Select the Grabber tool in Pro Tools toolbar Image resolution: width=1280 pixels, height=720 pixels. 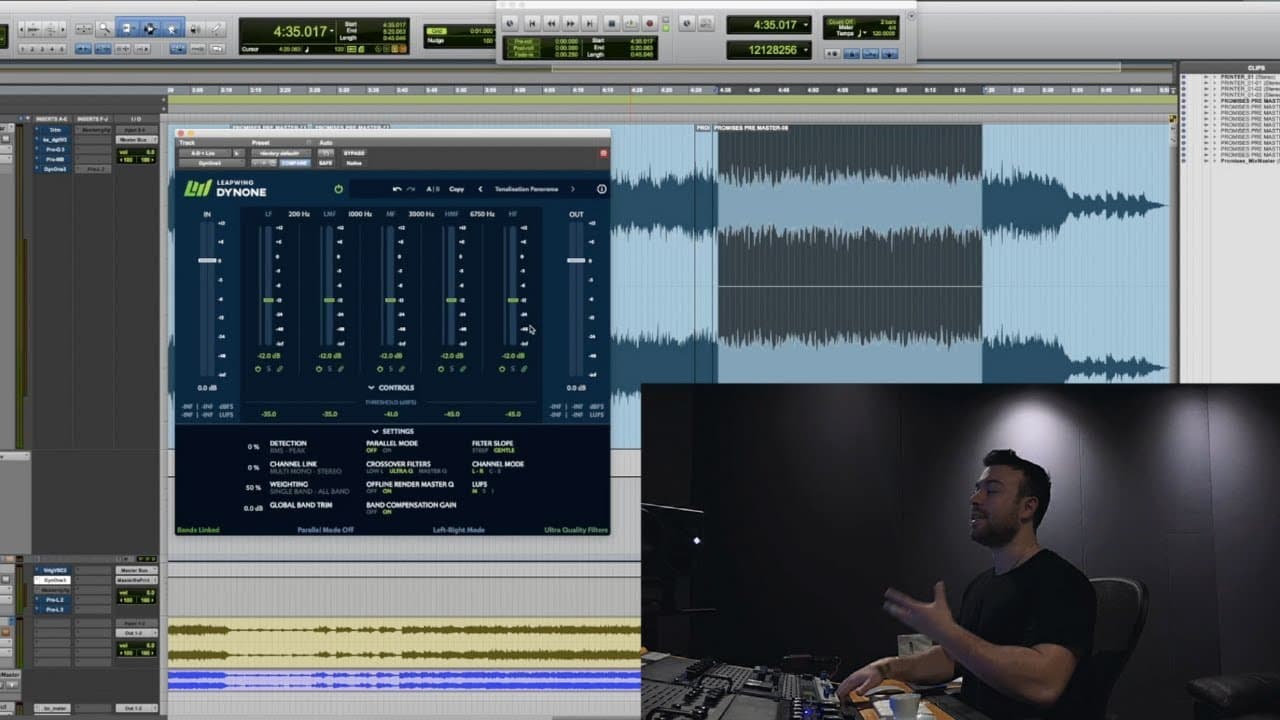click(171, 29)
